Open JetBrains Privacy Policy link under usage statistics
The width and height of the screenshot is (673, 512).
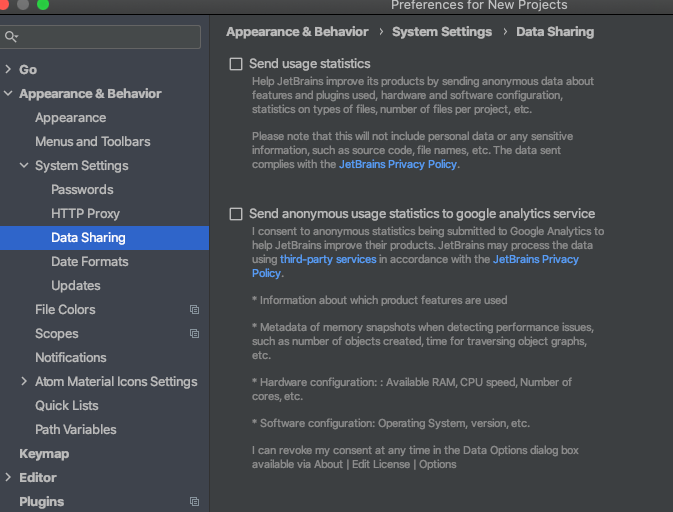398,164
